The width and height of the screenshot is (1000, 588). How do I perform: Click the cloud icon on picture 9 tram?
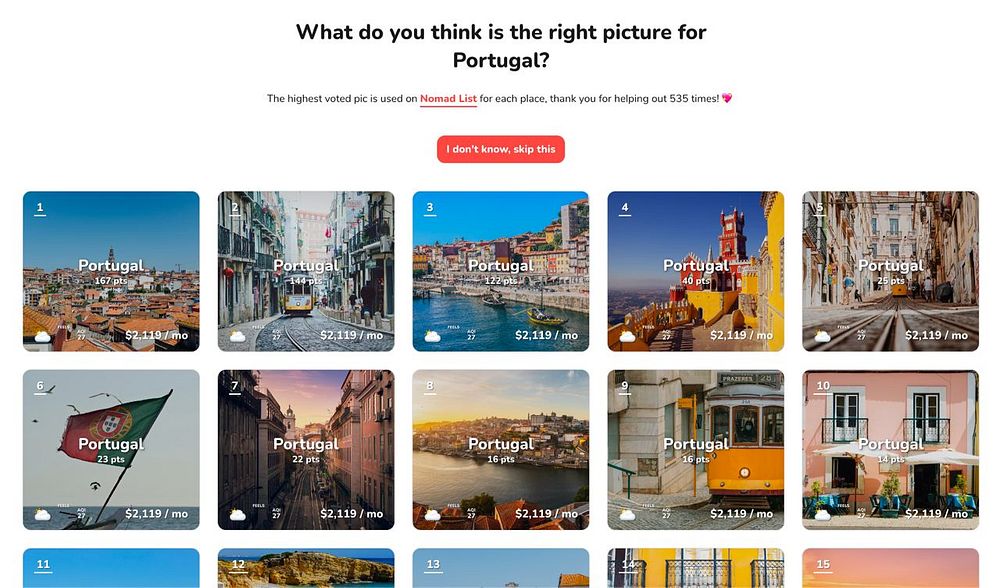pyautogui.click(x=628, y=515)
